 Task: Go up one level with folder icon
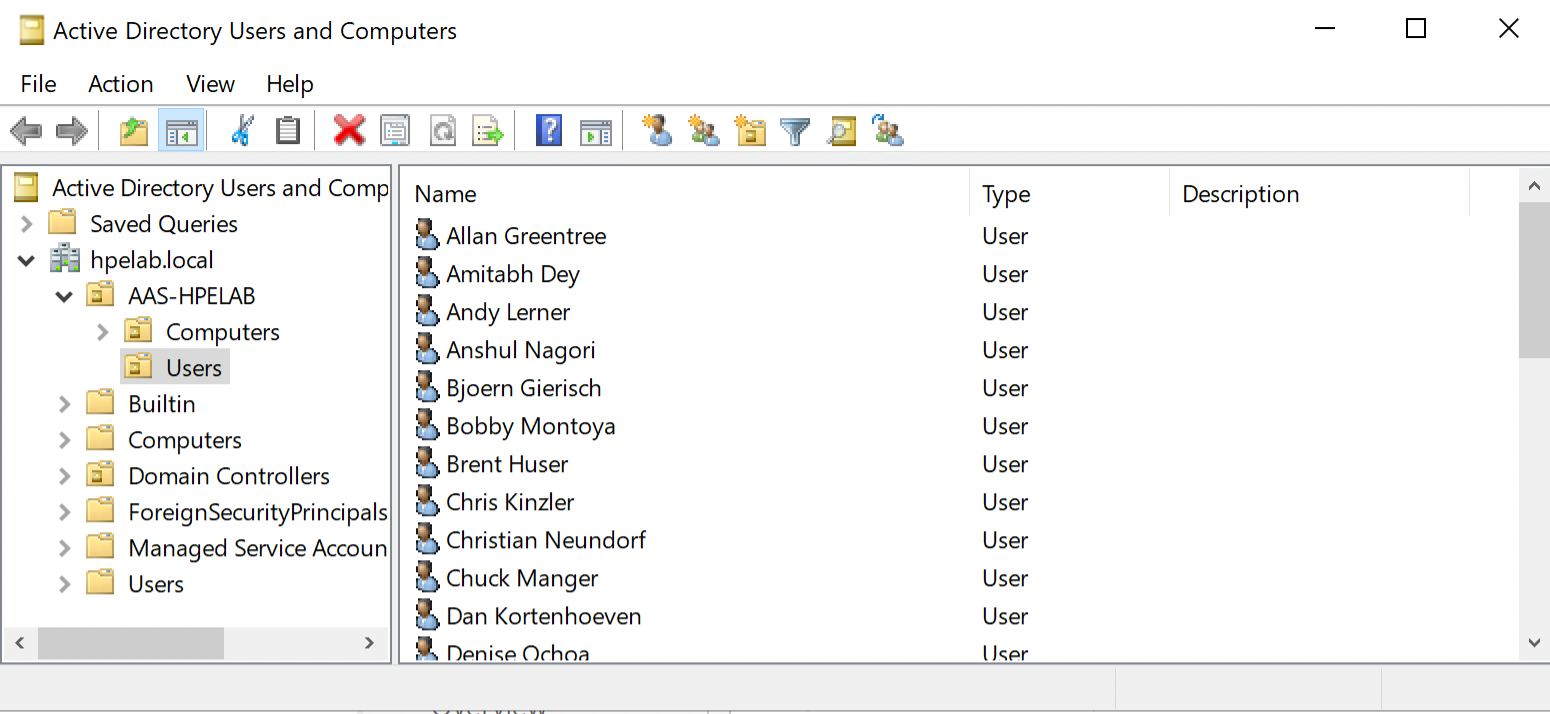(134, 130)
